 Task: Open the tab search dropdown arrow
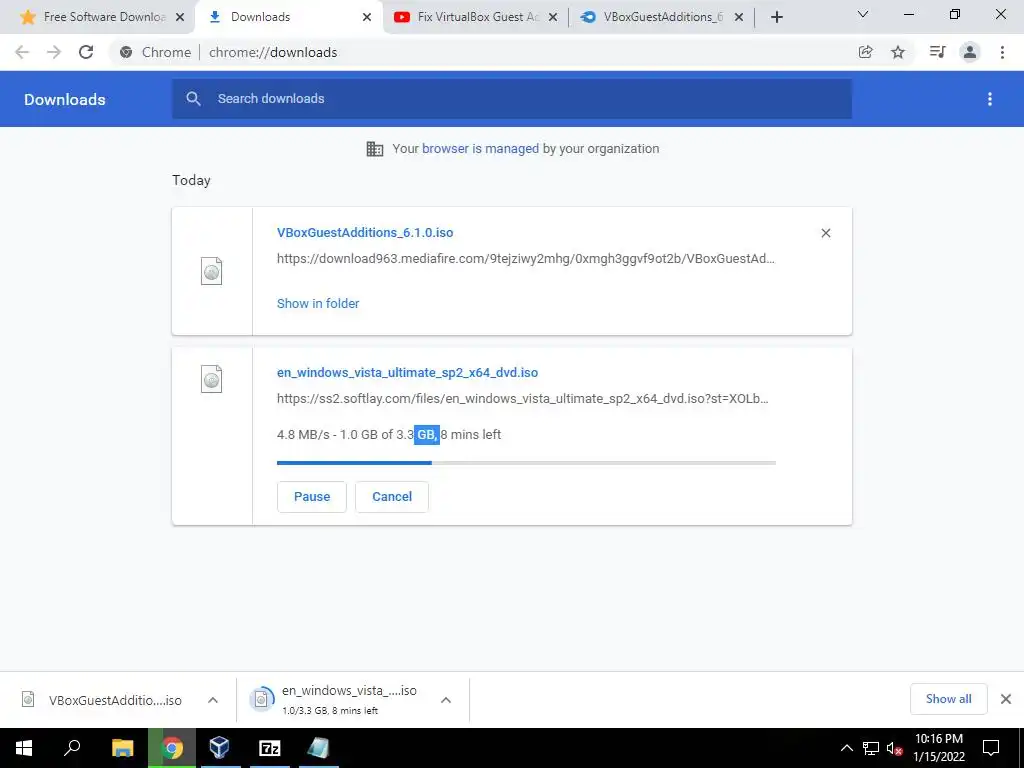click(863, 14)
